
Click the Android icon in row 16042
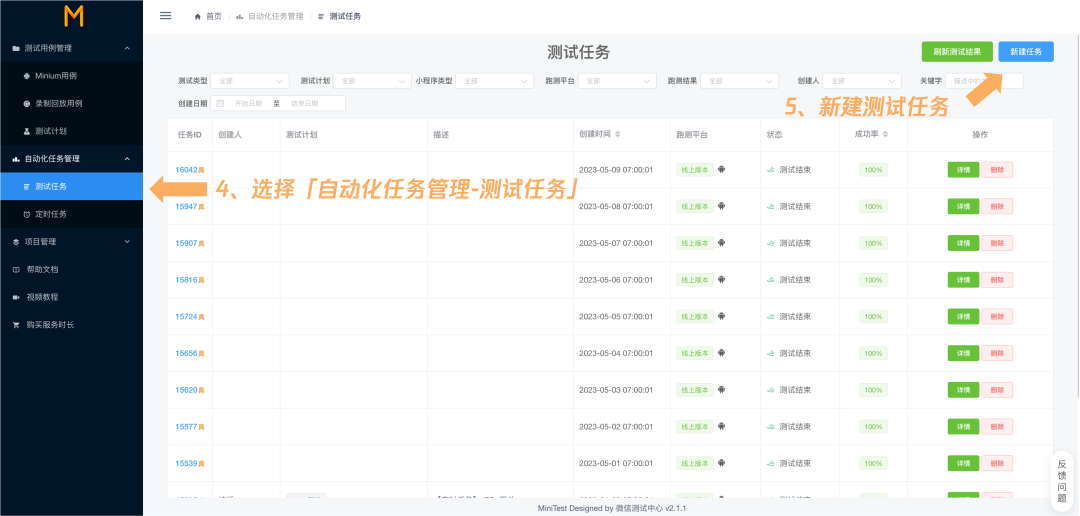[721, 169]
